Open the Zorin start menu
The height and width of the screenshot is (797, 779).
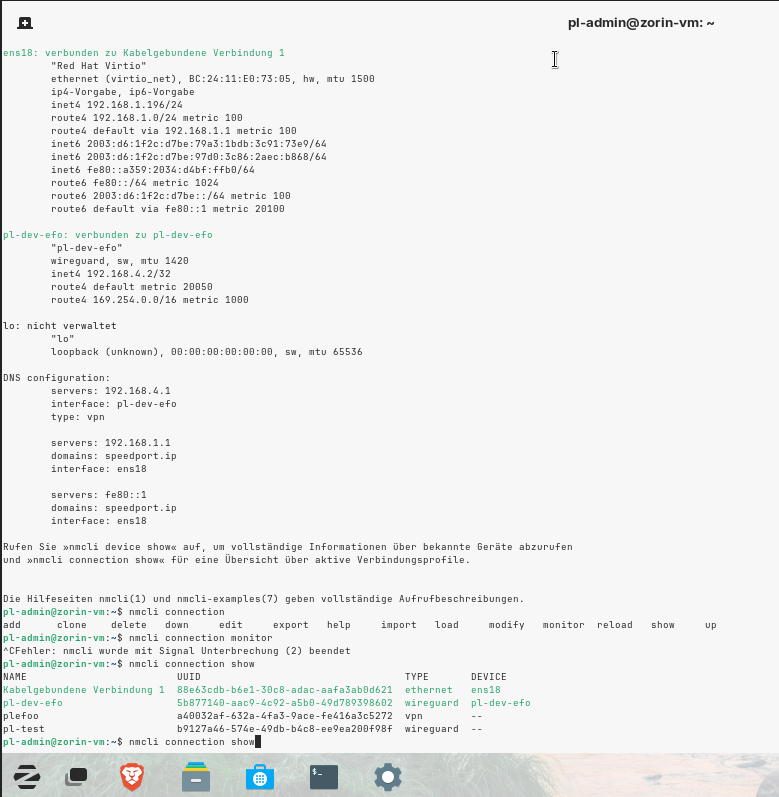[26, 776]
